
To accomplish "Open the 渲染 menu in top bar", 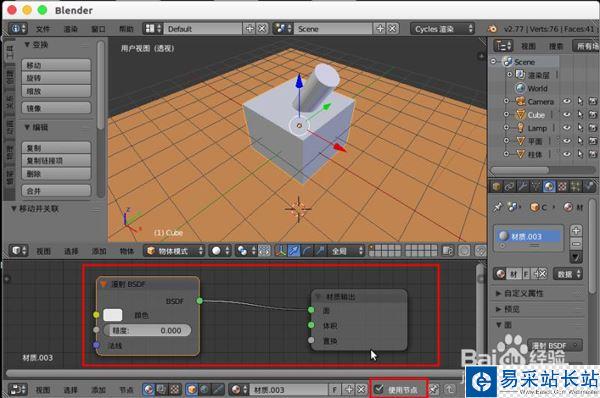I will [71, 29].
